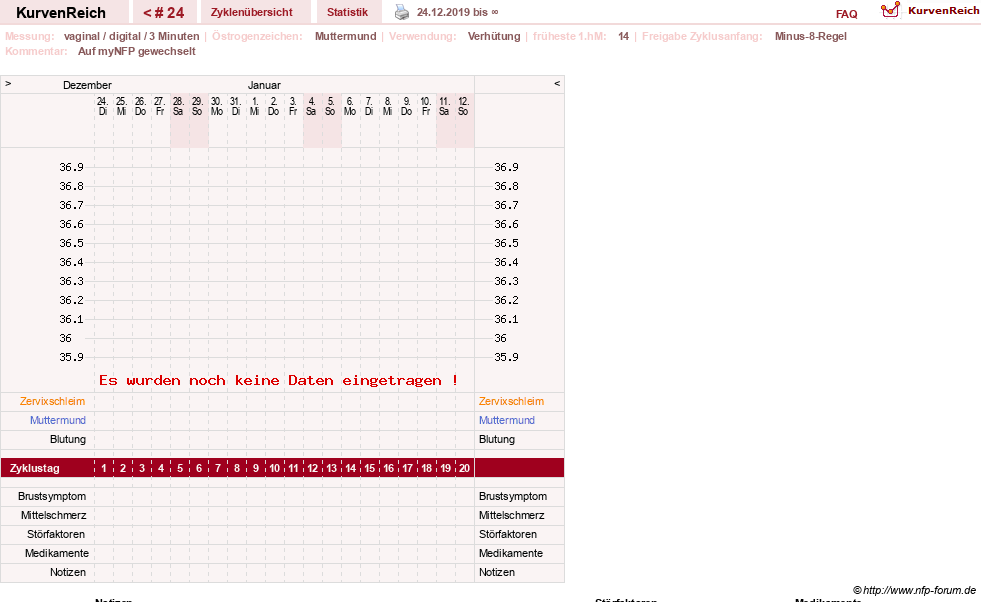The image size is (981, 602).
Task: Click früheste 1.hM value 14
Action: [x=623, y=36]
